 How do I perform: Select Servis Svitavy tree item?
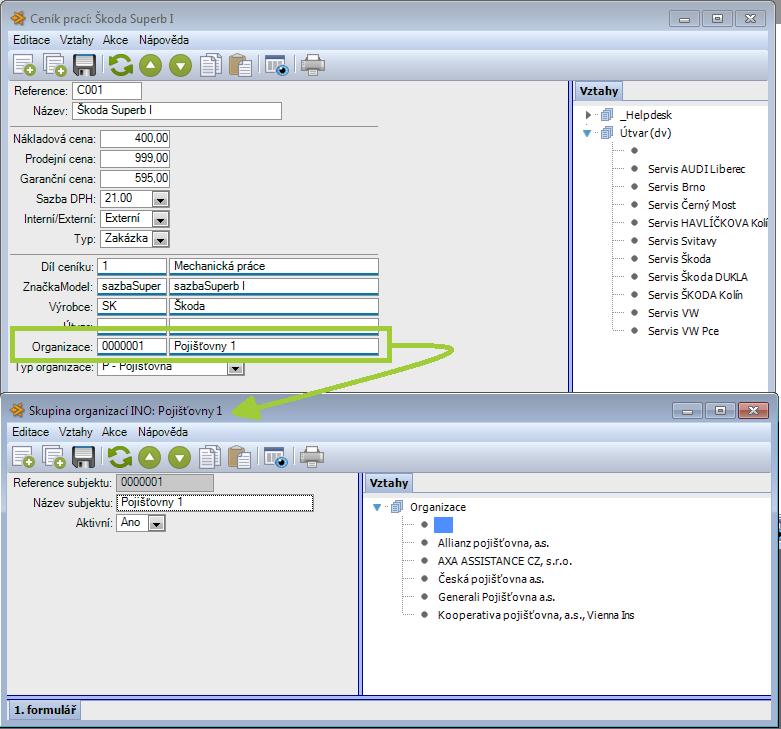point(682,241)
